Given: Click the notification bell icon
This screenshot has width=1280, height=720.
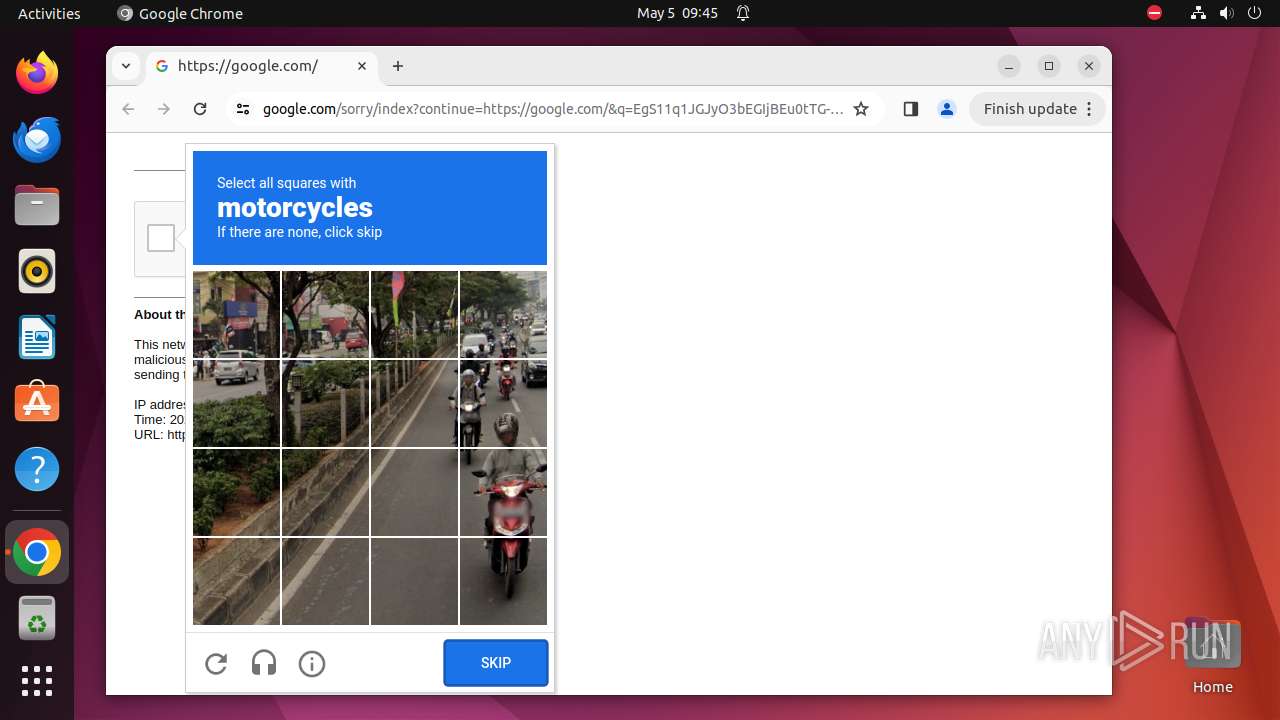Looking at the screenshot, I should (743, 13).
